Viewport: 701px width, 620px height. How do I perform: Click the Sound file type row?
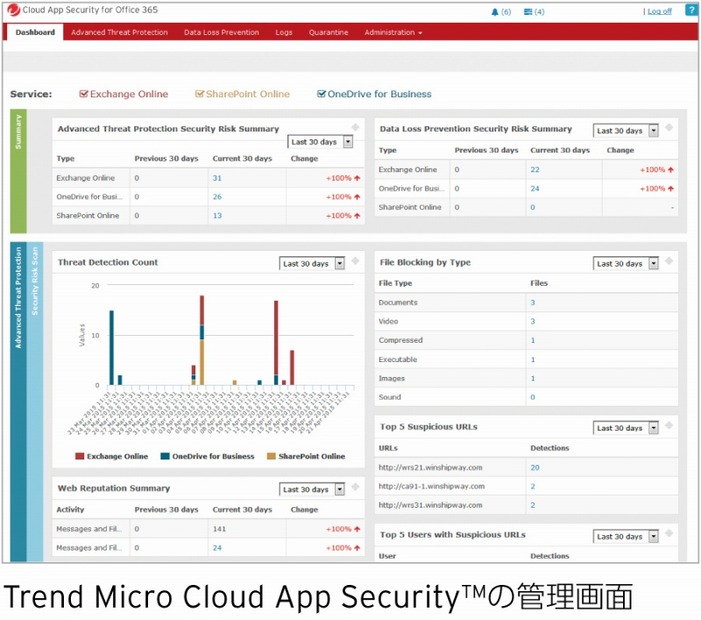[x=526, y=397]
